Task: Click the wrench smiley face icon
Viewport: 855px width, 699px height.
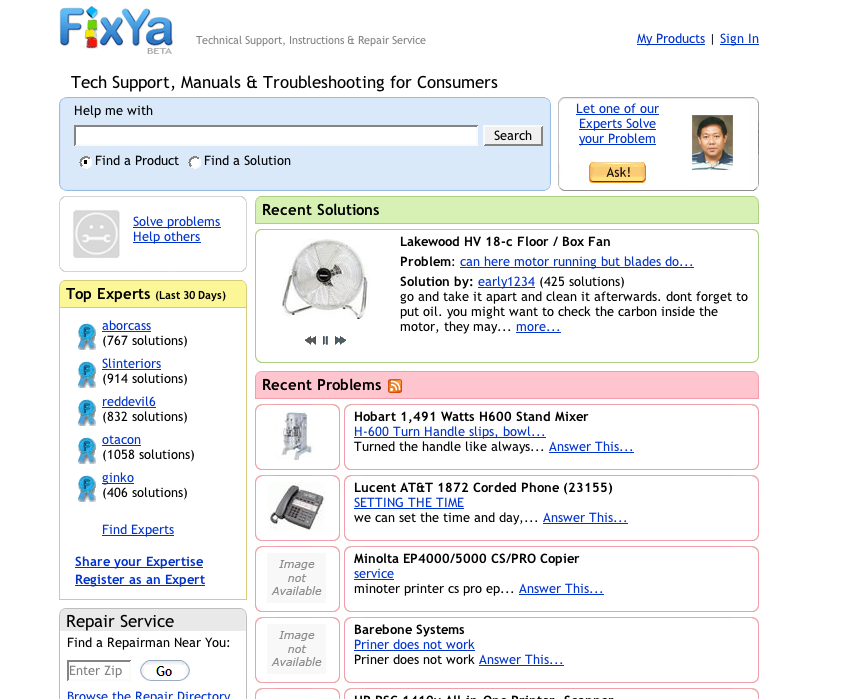Action: point(97,234)
